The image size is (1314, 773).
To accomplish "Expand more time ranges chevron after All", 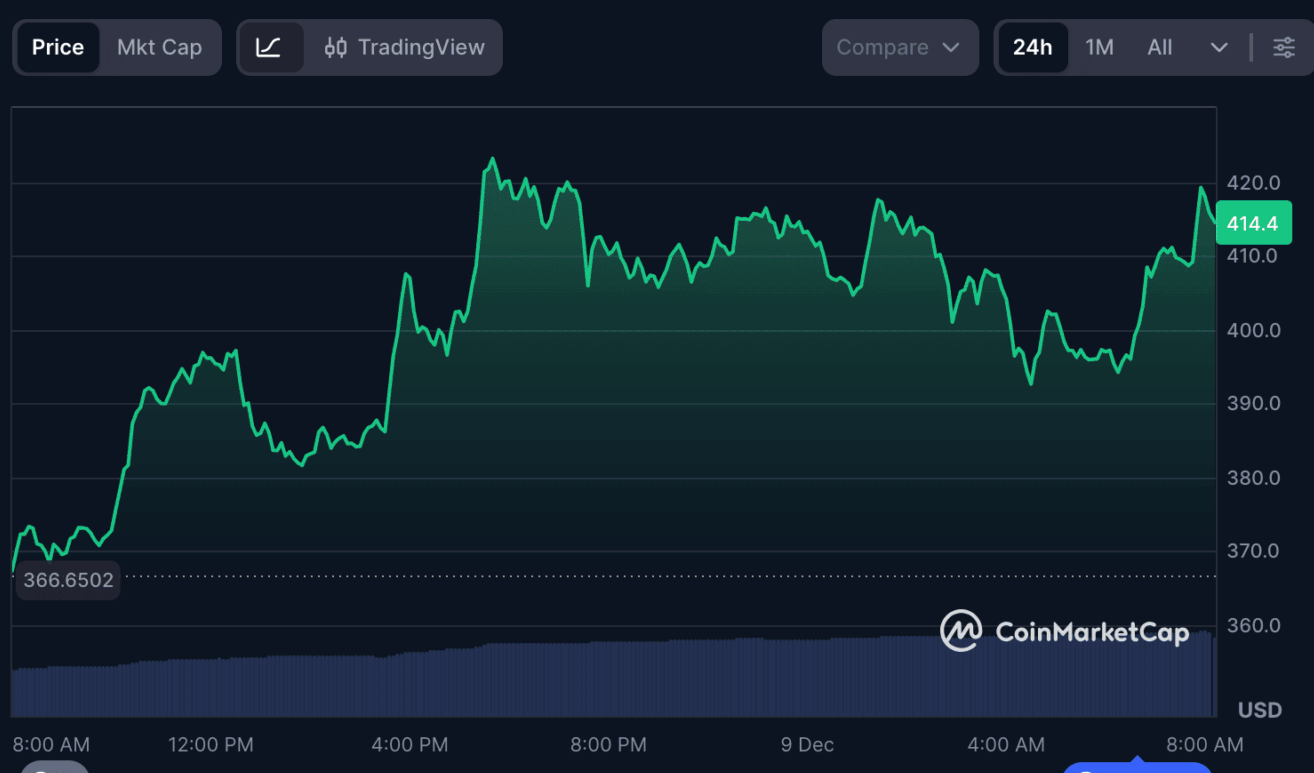I will point(1218,47).
